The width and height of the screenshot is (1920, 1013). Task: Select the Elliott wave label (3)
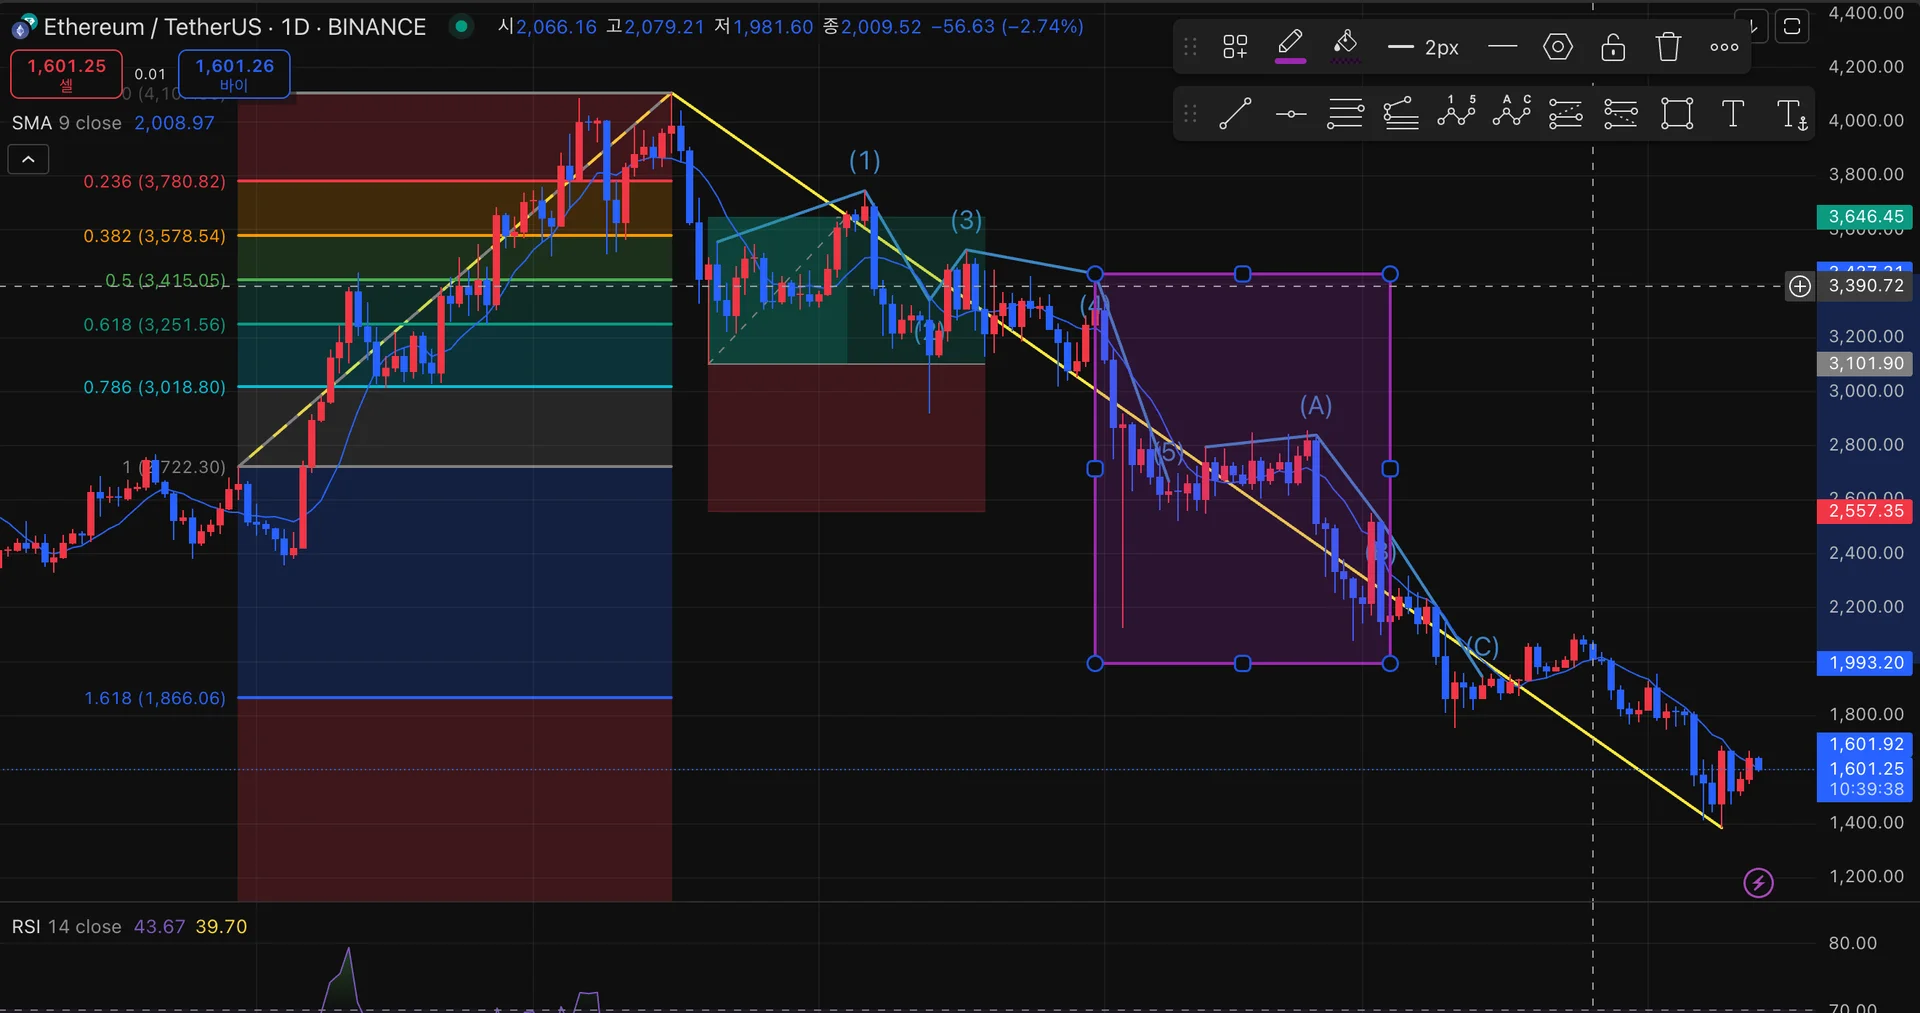click(x=966, y=220)
